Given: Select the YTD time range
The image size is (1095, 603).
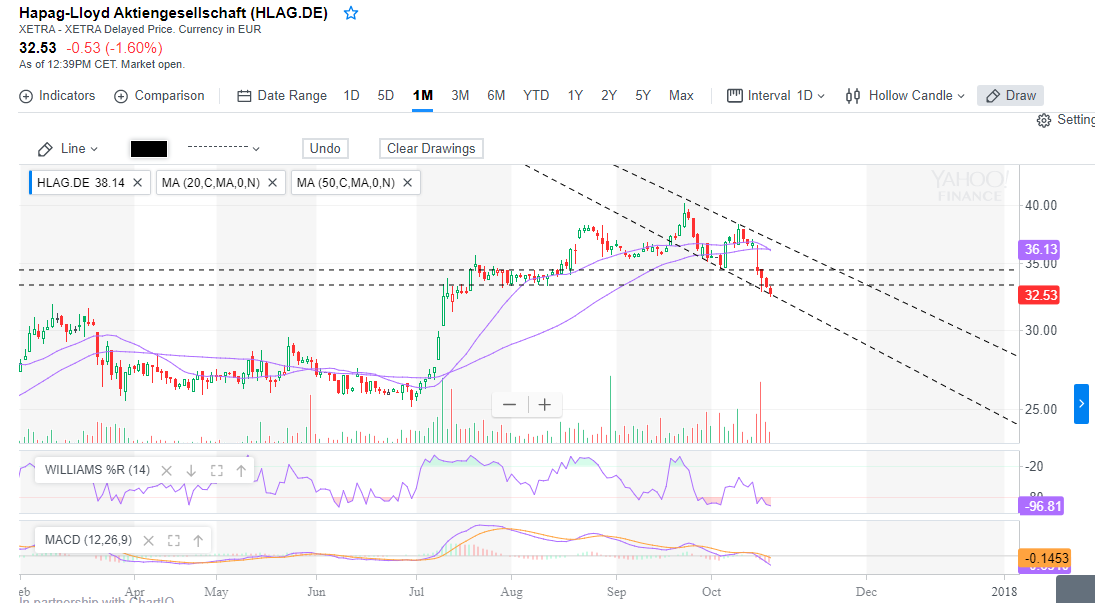Looking at the screenshot, I should (536, 96).
